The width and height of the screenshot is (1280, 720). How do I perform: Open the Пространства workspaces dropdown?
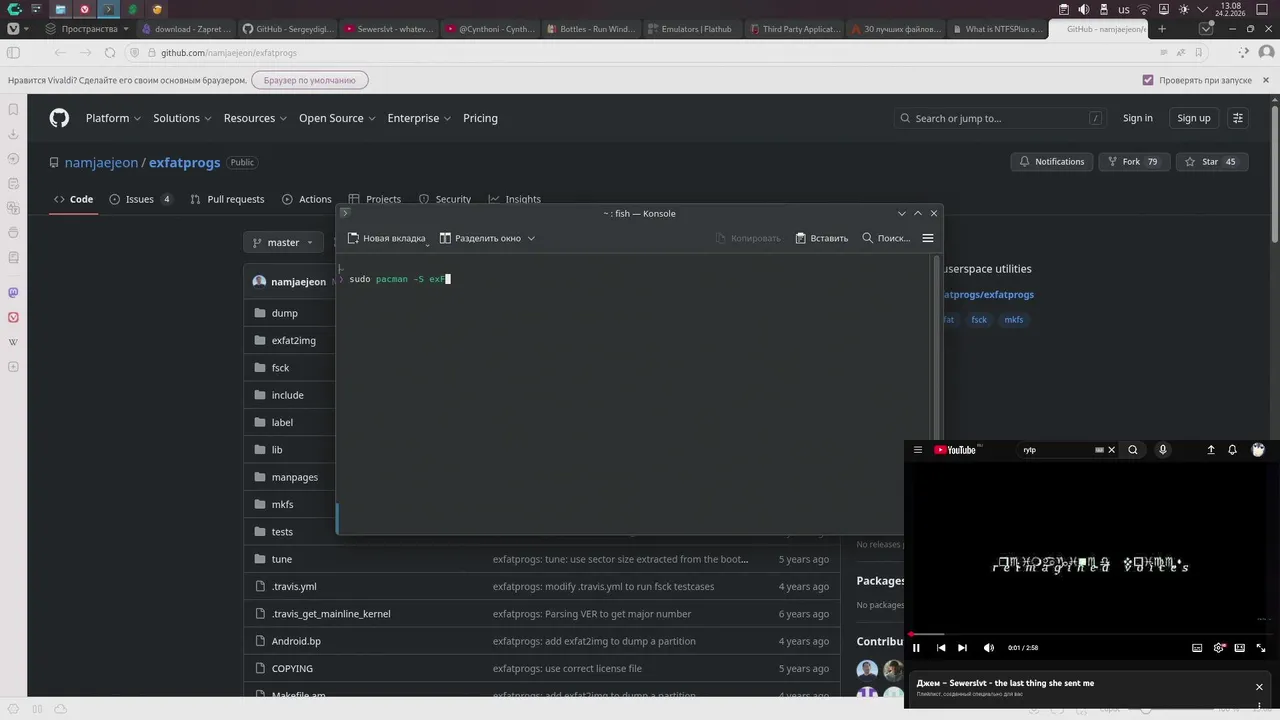click(87, 29)
